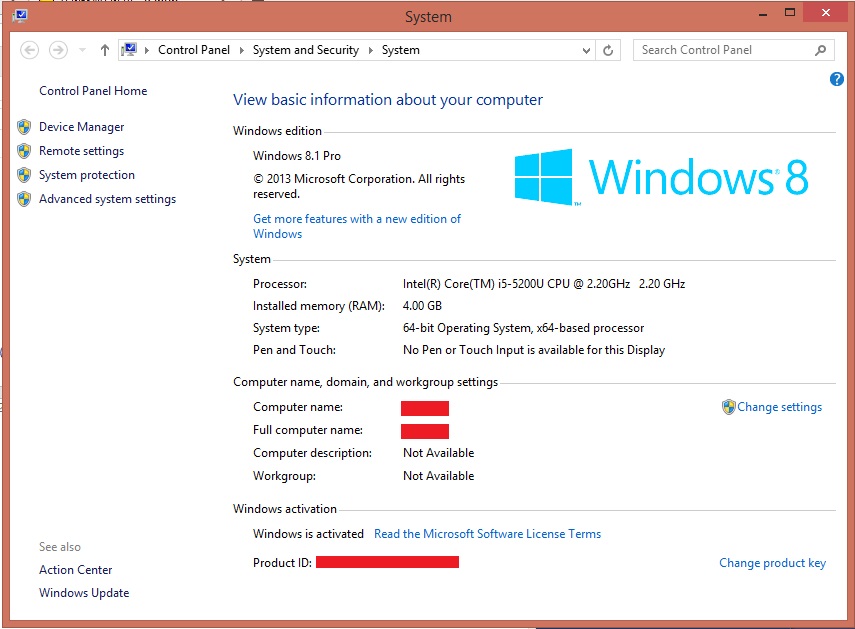Open Action Center under See also

point(76,570)
